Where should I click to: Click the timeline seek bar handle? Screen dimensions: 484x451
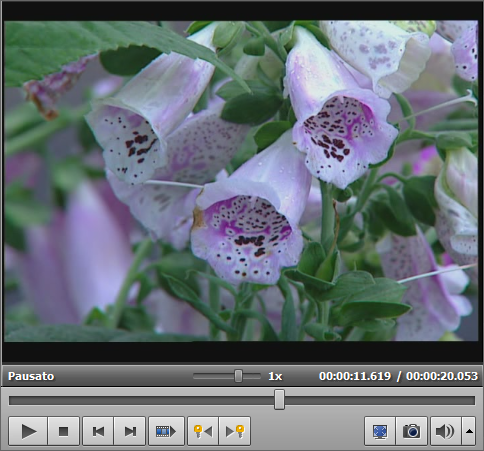point(279,399)
